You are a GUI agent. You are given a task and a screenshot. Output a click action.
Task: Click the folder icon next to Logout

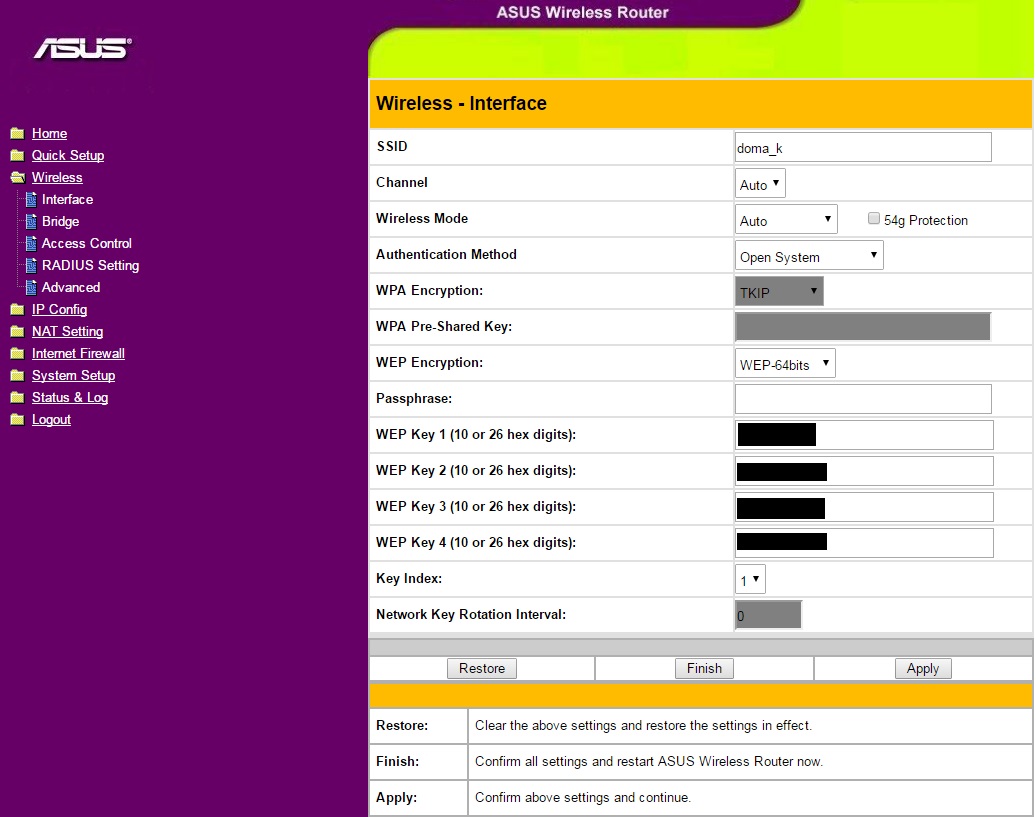(17, 420)
